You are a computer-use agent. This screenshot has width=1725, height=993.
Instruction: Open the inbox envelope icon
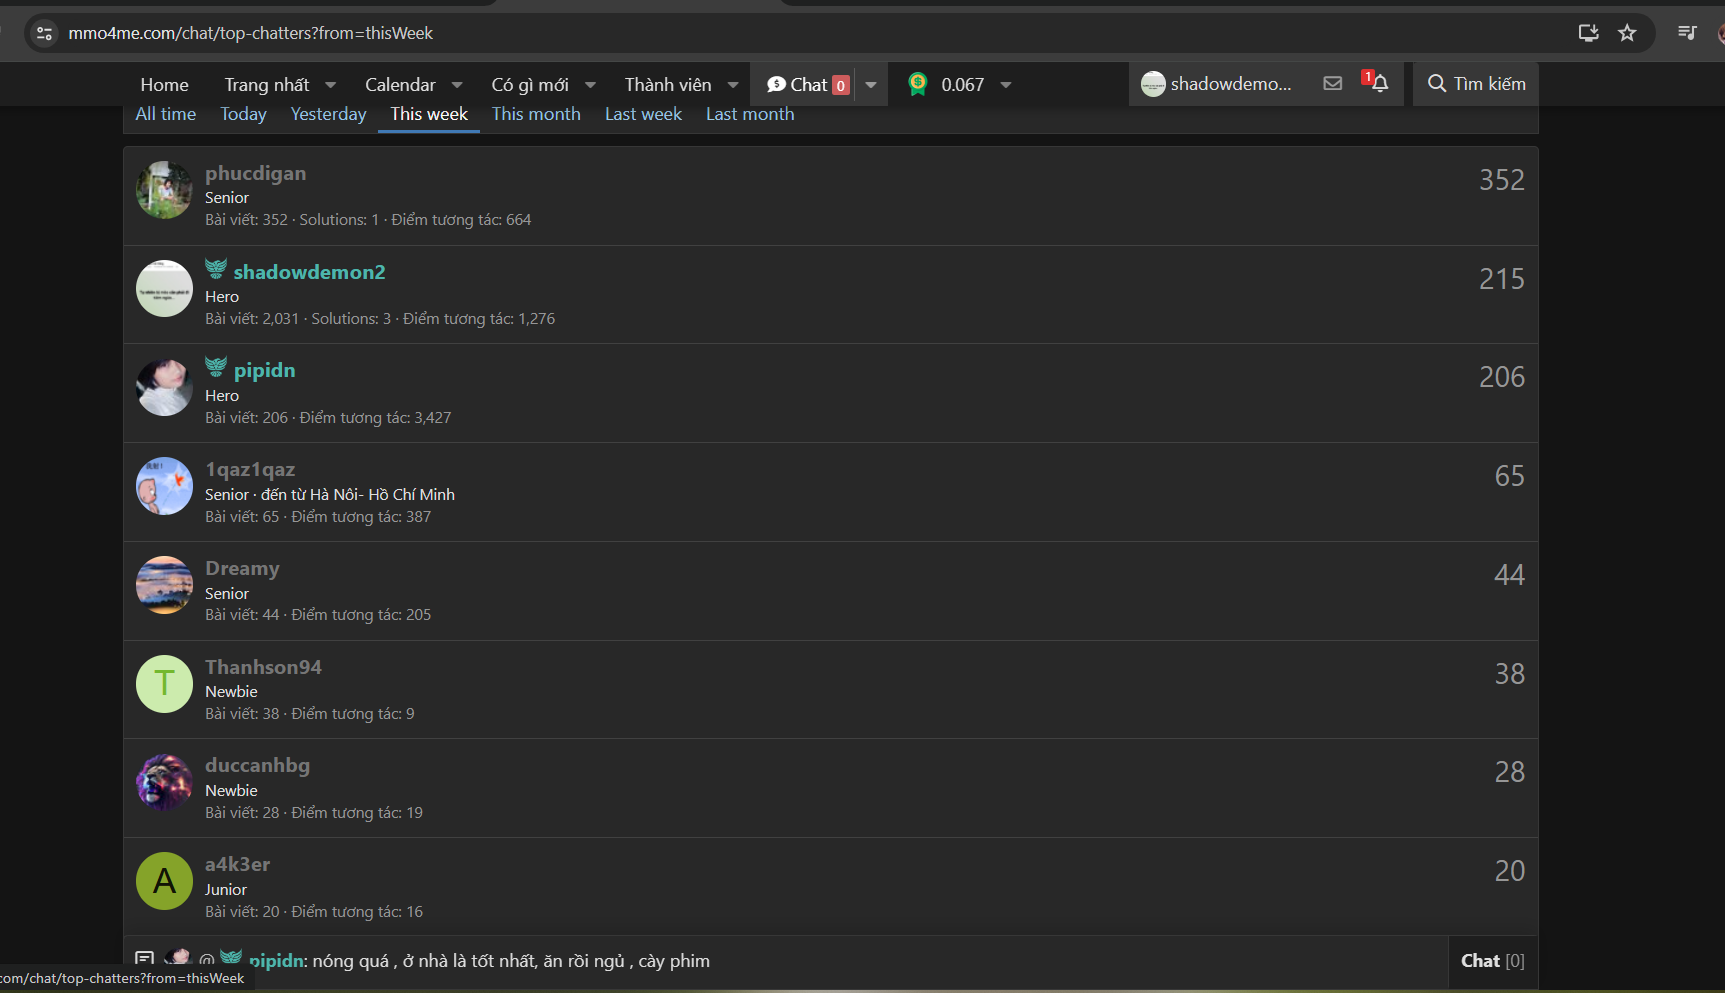pyautogui.click(x=1333, y=84)
